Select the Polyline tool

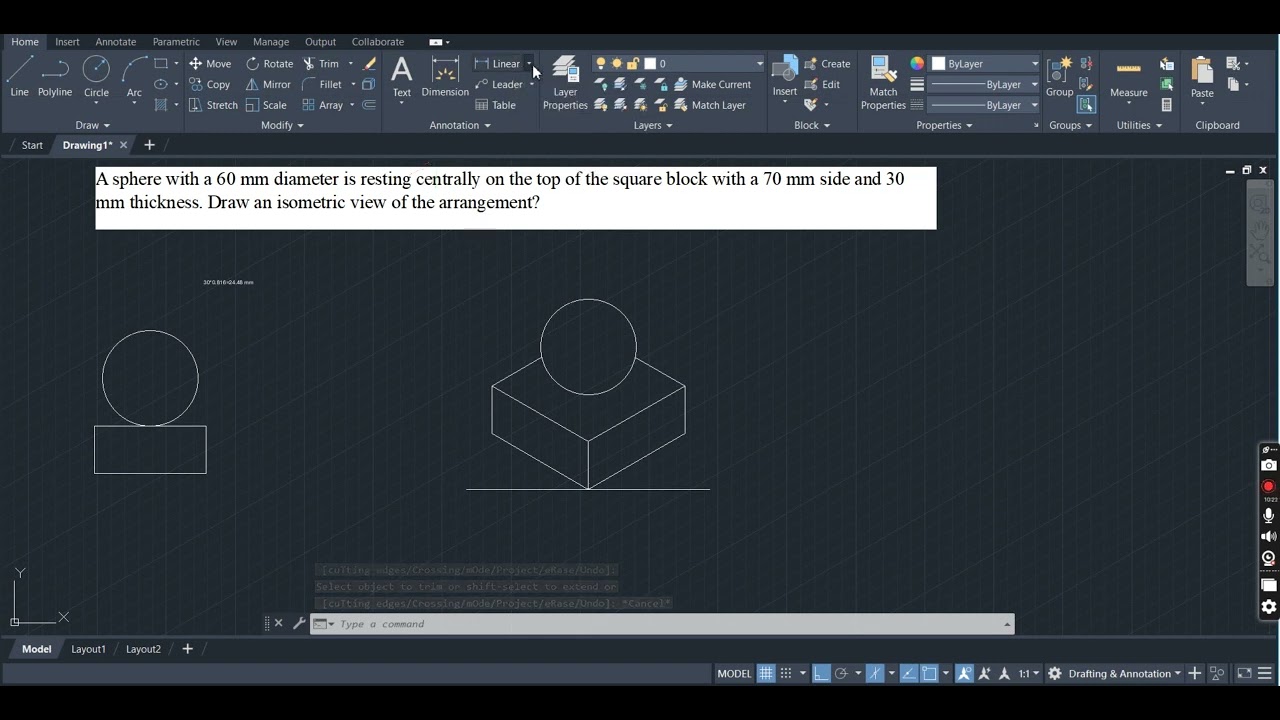point(55,77)
